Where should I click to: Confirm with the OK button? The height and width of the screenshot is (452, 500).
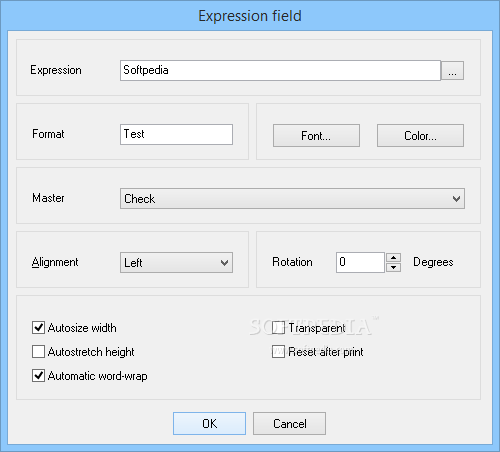(209, 423)
